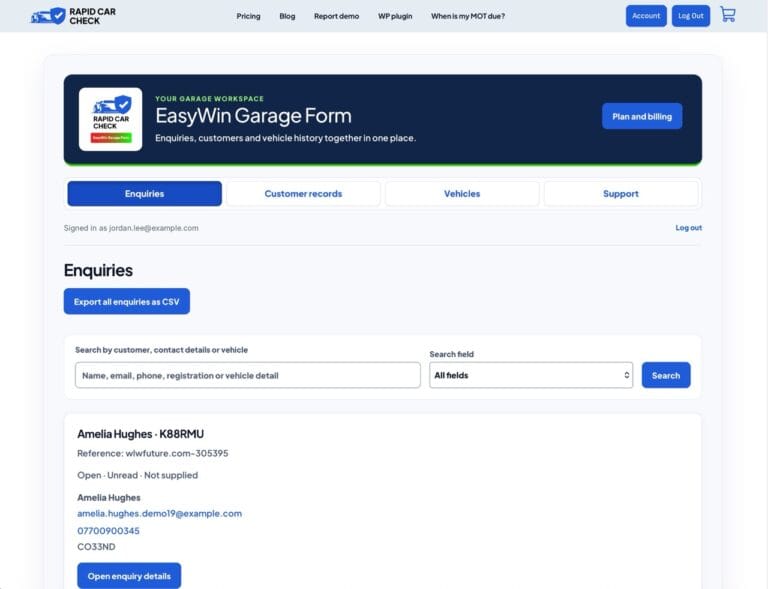768x589 pixels.
Task: Select the Enquiries tab
Action: tap(144, 194)
